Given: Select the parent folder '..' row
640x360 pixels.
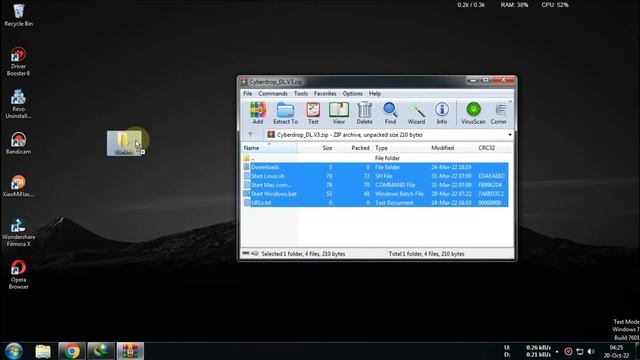Looking at the screenshot, I should (x=375, y=158).
